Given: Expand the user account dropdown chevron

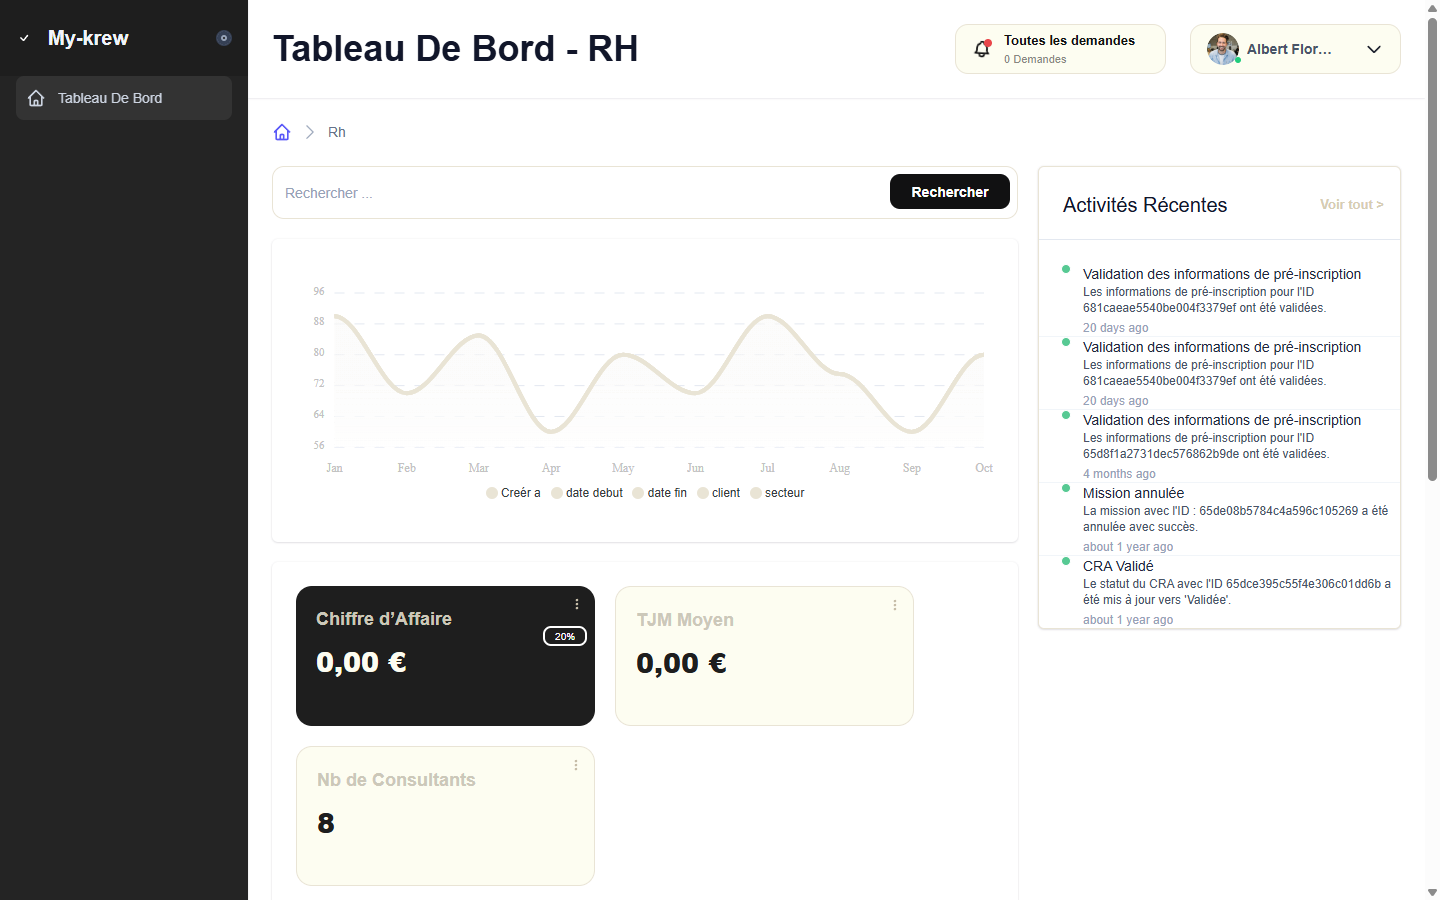Looking at the screenshot, I should (x=1374, y=49).
